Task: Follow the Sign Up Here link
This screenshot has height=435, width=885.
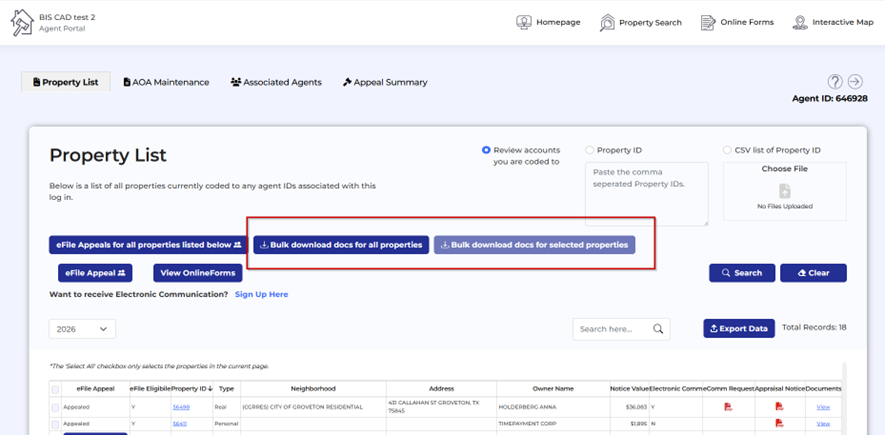Action: (x=261, y=295)
